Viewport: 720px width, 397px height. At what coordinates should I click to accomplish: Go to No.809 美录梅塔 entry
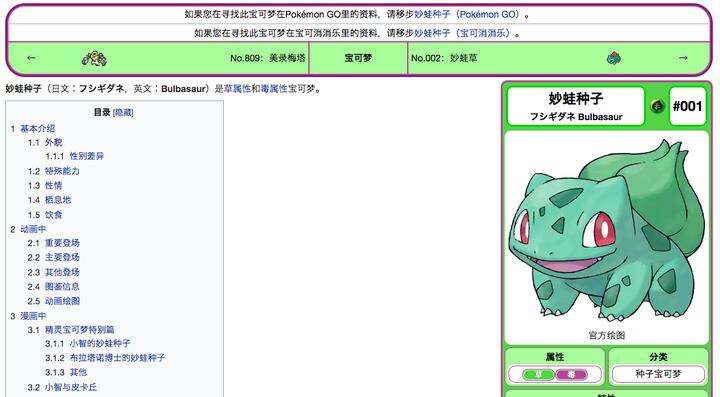pyautogui.click(x=268, y=58)
